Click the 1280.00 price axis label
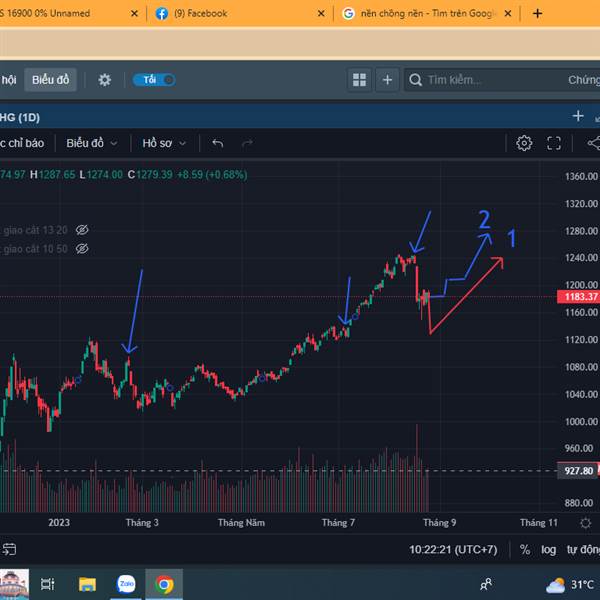The image size is (600, 600). tap(581, 231)
